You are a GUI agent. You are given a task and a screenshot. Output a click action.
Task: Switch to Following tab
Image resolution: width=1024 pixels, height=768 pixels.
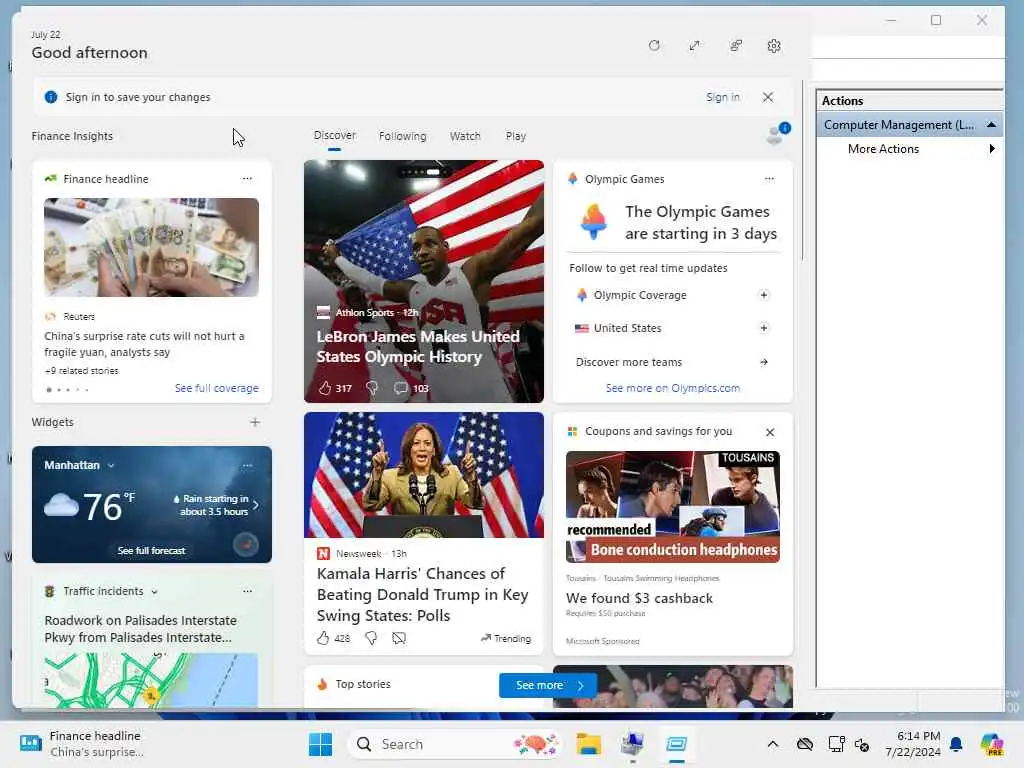coord(402,136)
